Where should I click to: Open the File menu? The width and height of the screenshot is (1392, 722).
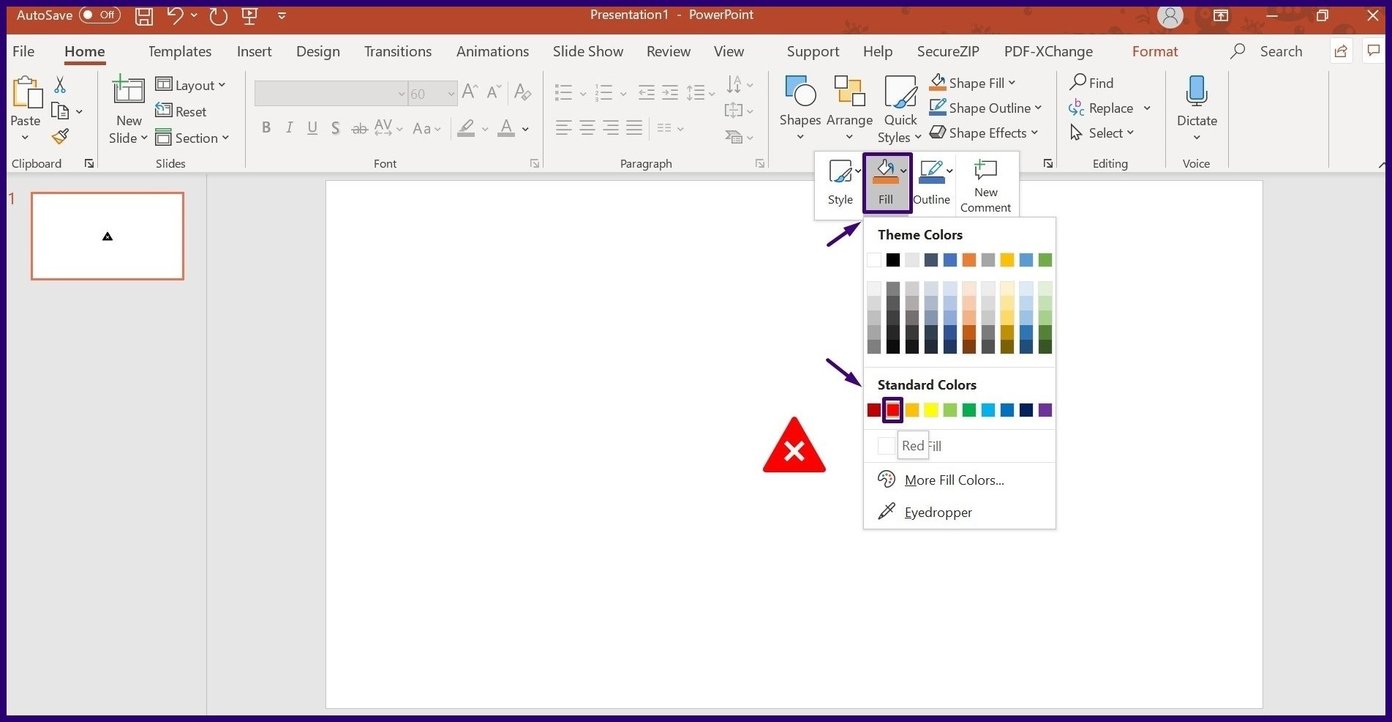tap(23, 51)
